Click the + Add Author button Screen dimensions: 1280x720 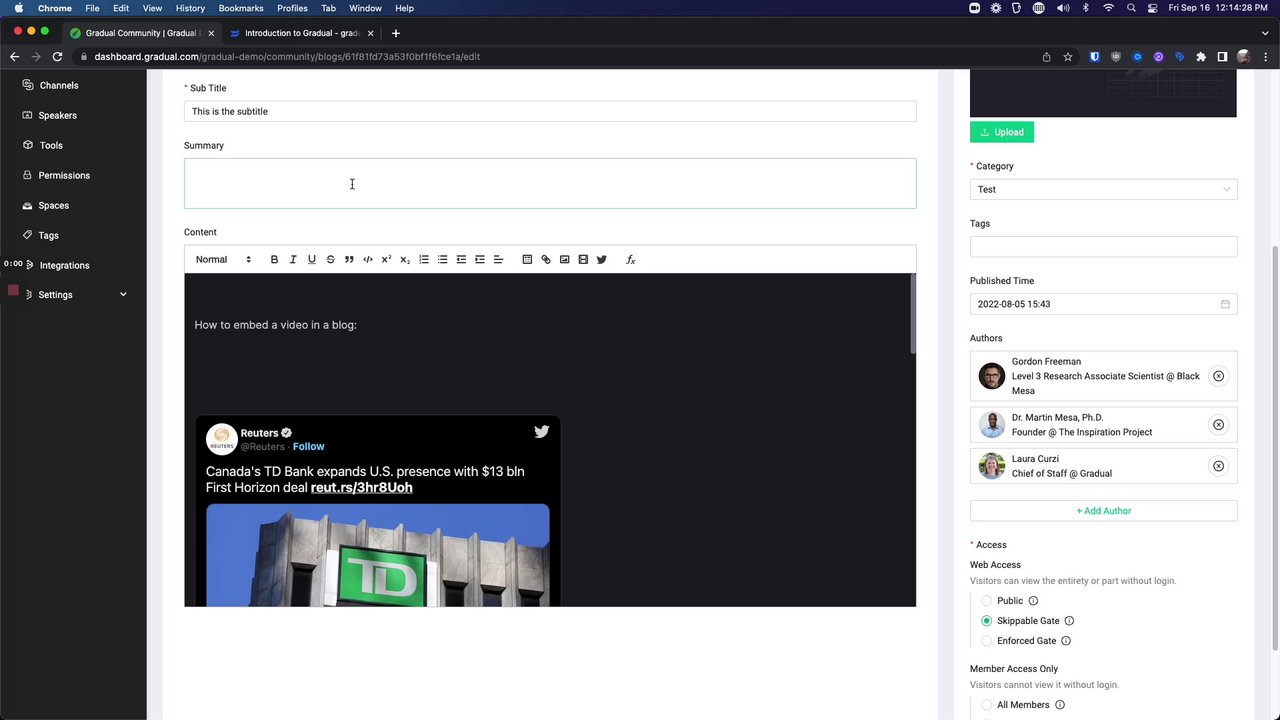(1103, 511)
